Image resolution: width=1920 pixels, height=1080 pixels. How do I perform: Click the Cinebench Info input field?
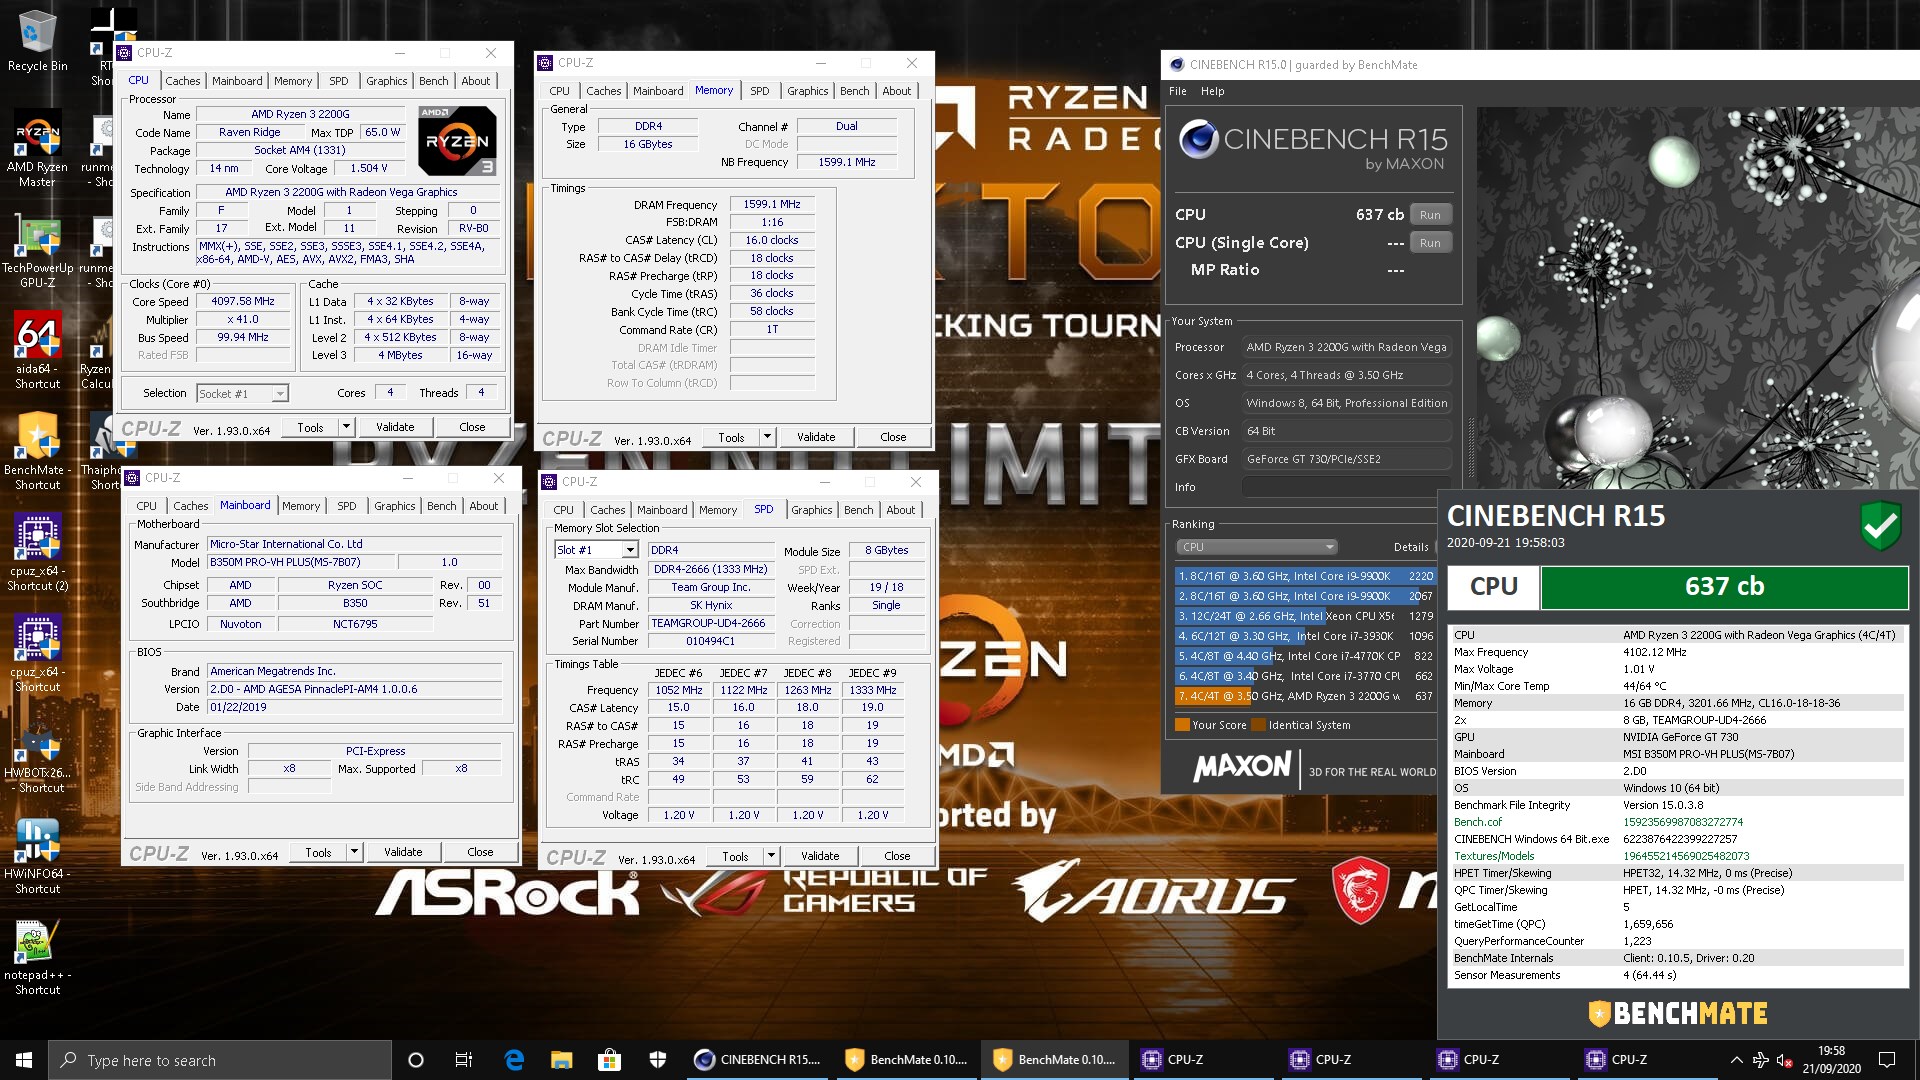1346,487
